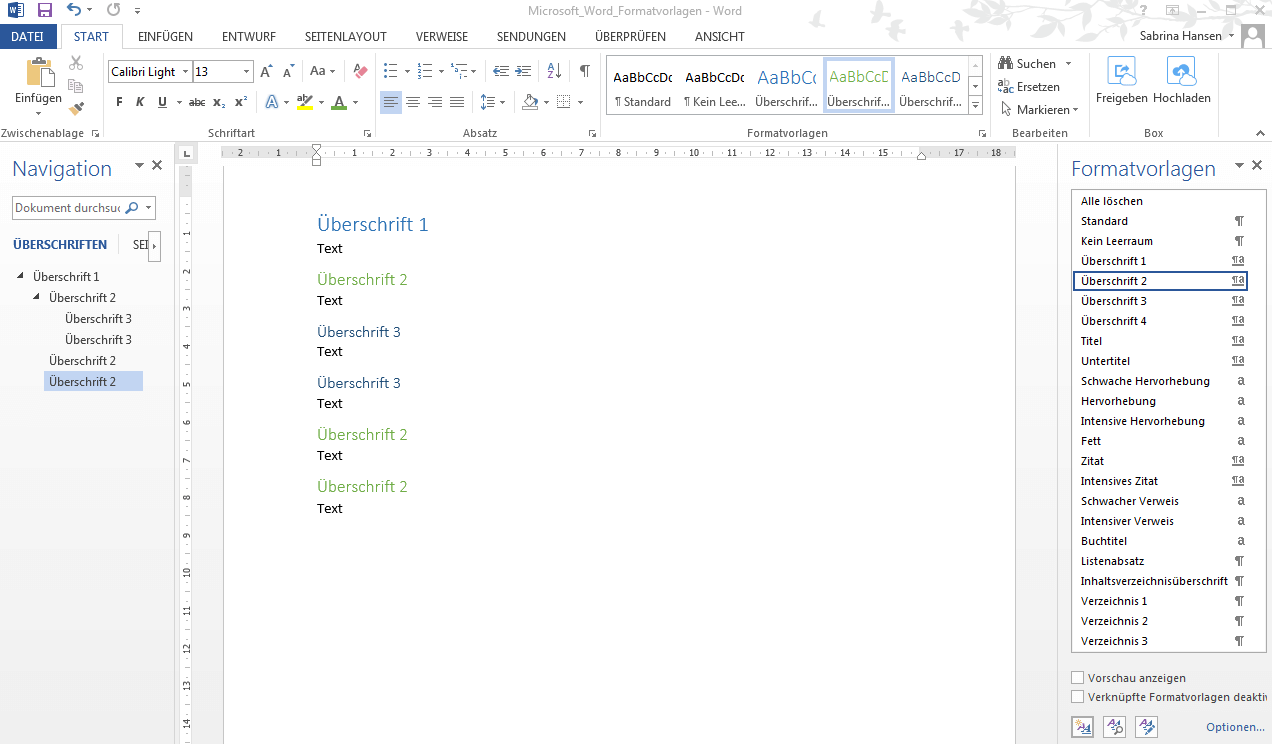Image resolution: width=1272 pixels, height=744 pixels.
Task: Select the align left button
Action: 391,102
